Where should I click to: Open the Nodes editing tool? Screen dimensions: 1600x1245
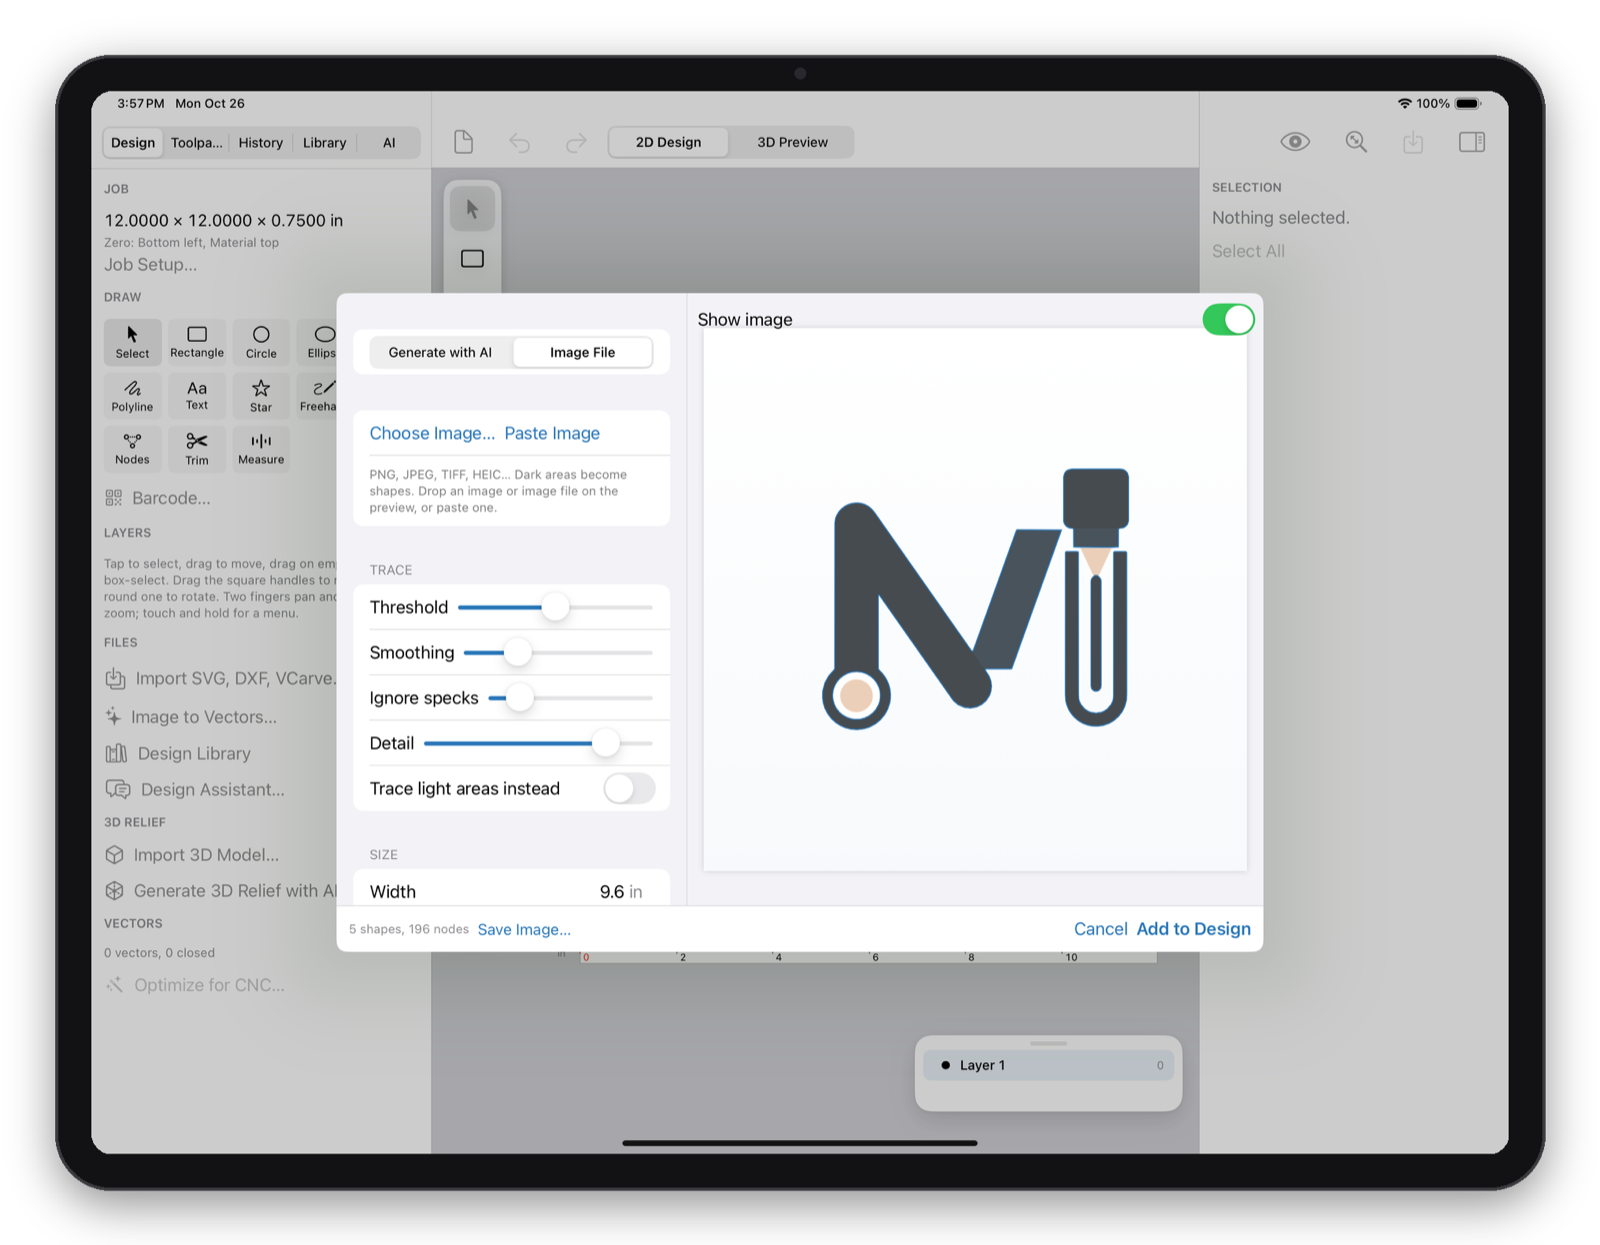(132, 449)
